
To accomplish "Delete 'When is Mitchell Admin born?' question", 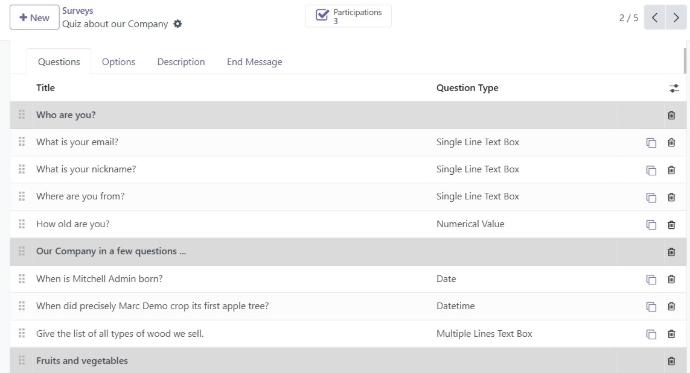I will click(671, 279).
